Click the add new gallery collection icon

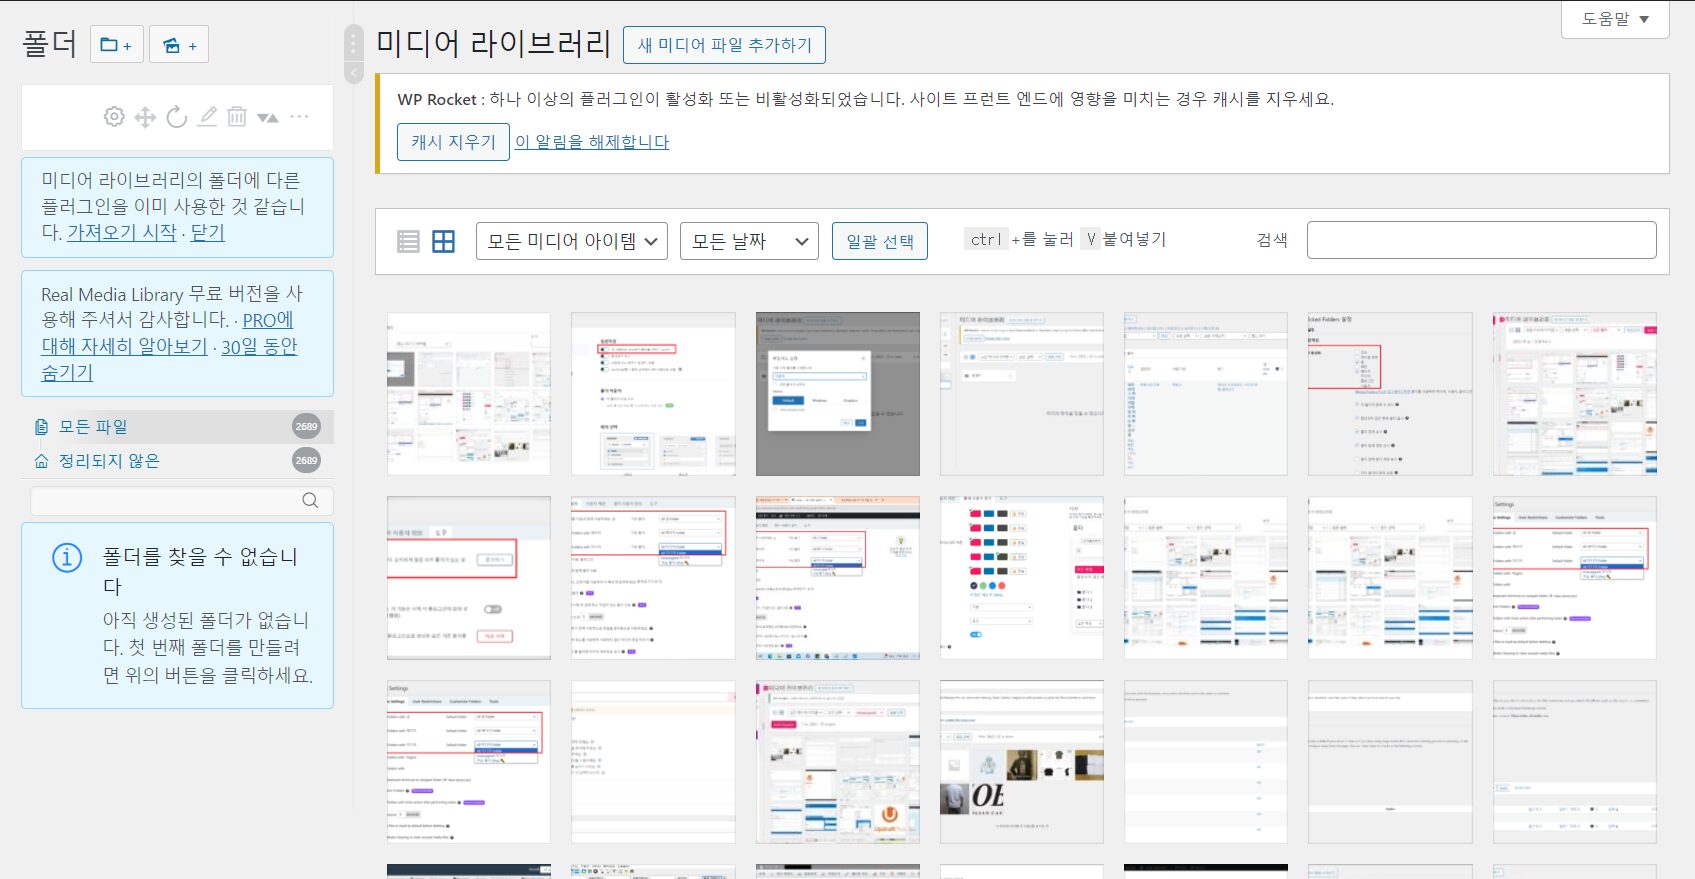178,45
